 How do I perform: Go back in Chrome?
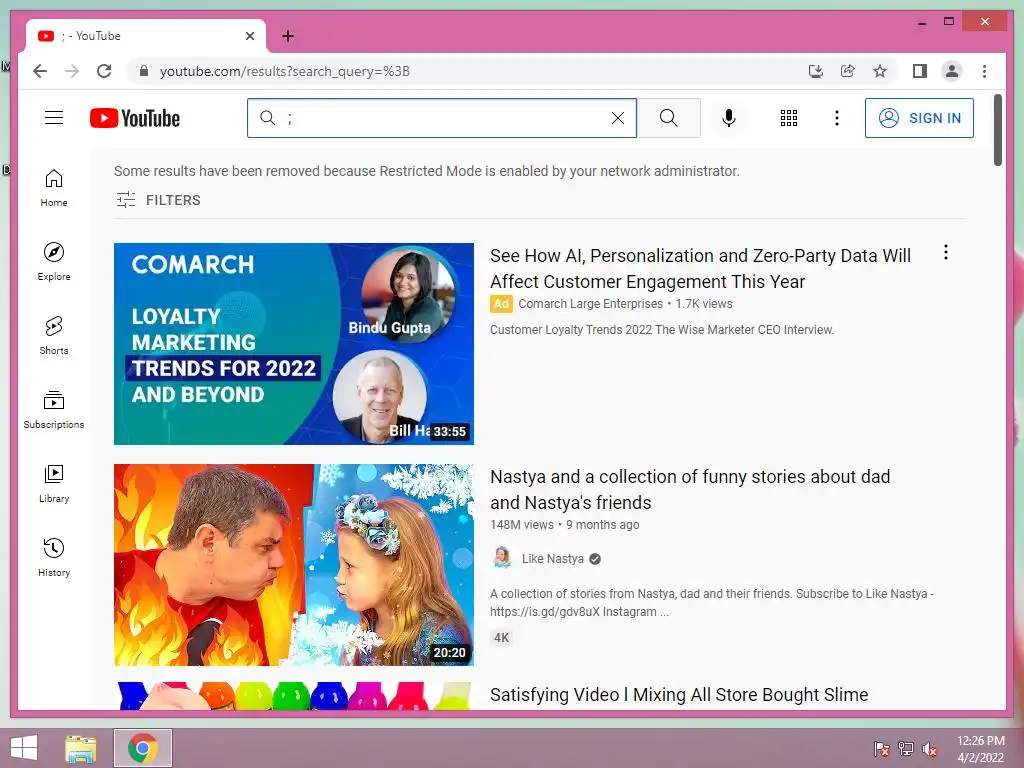click(40, 71)
